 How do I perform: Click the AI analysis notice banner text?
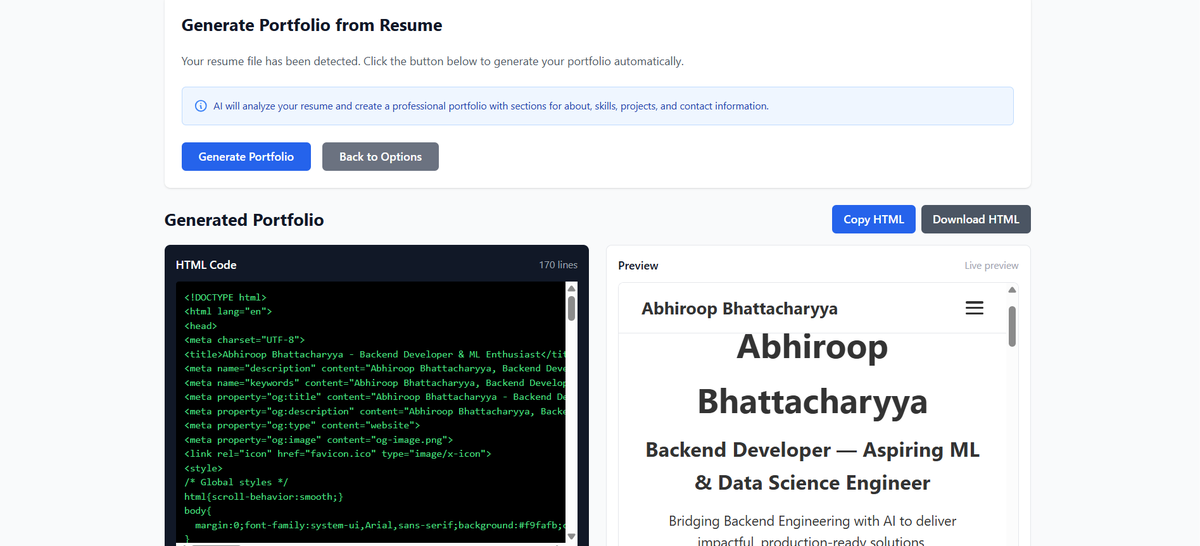491,106
